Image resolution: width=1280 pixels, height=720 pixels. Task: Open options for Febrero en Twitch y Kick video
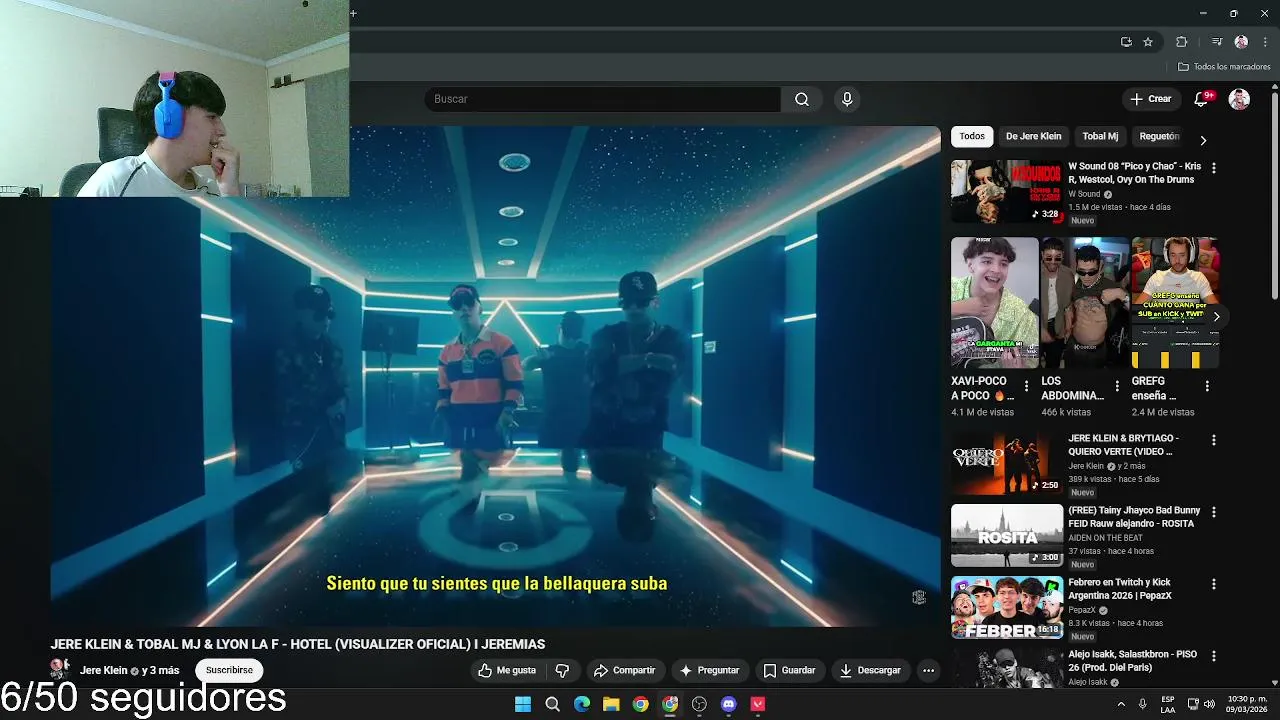tap(1214, 584)
